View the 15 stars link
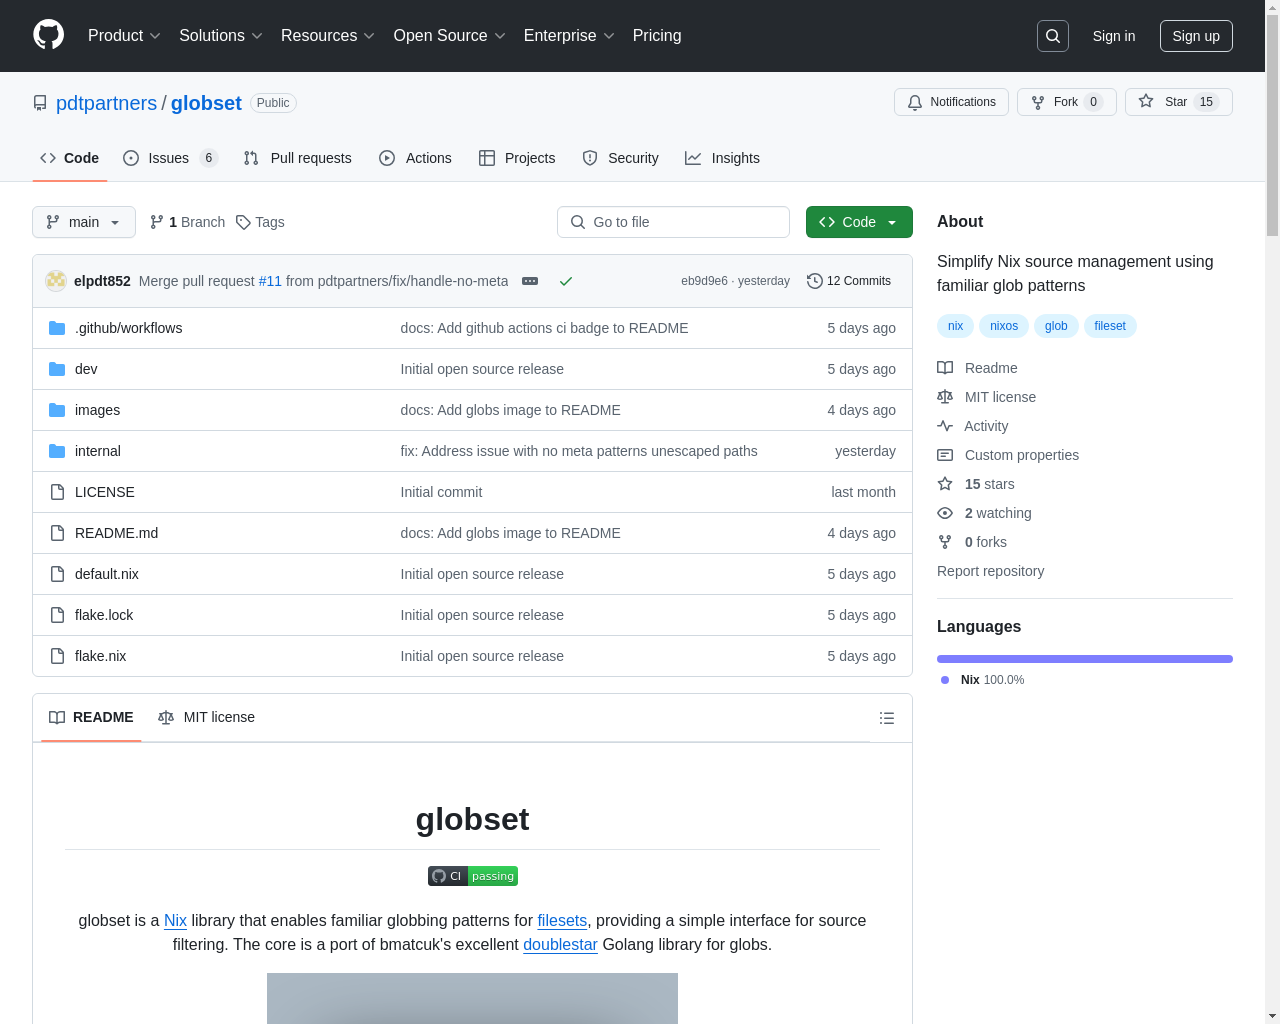This screenshot has width=1280, height=1024. 975,484
